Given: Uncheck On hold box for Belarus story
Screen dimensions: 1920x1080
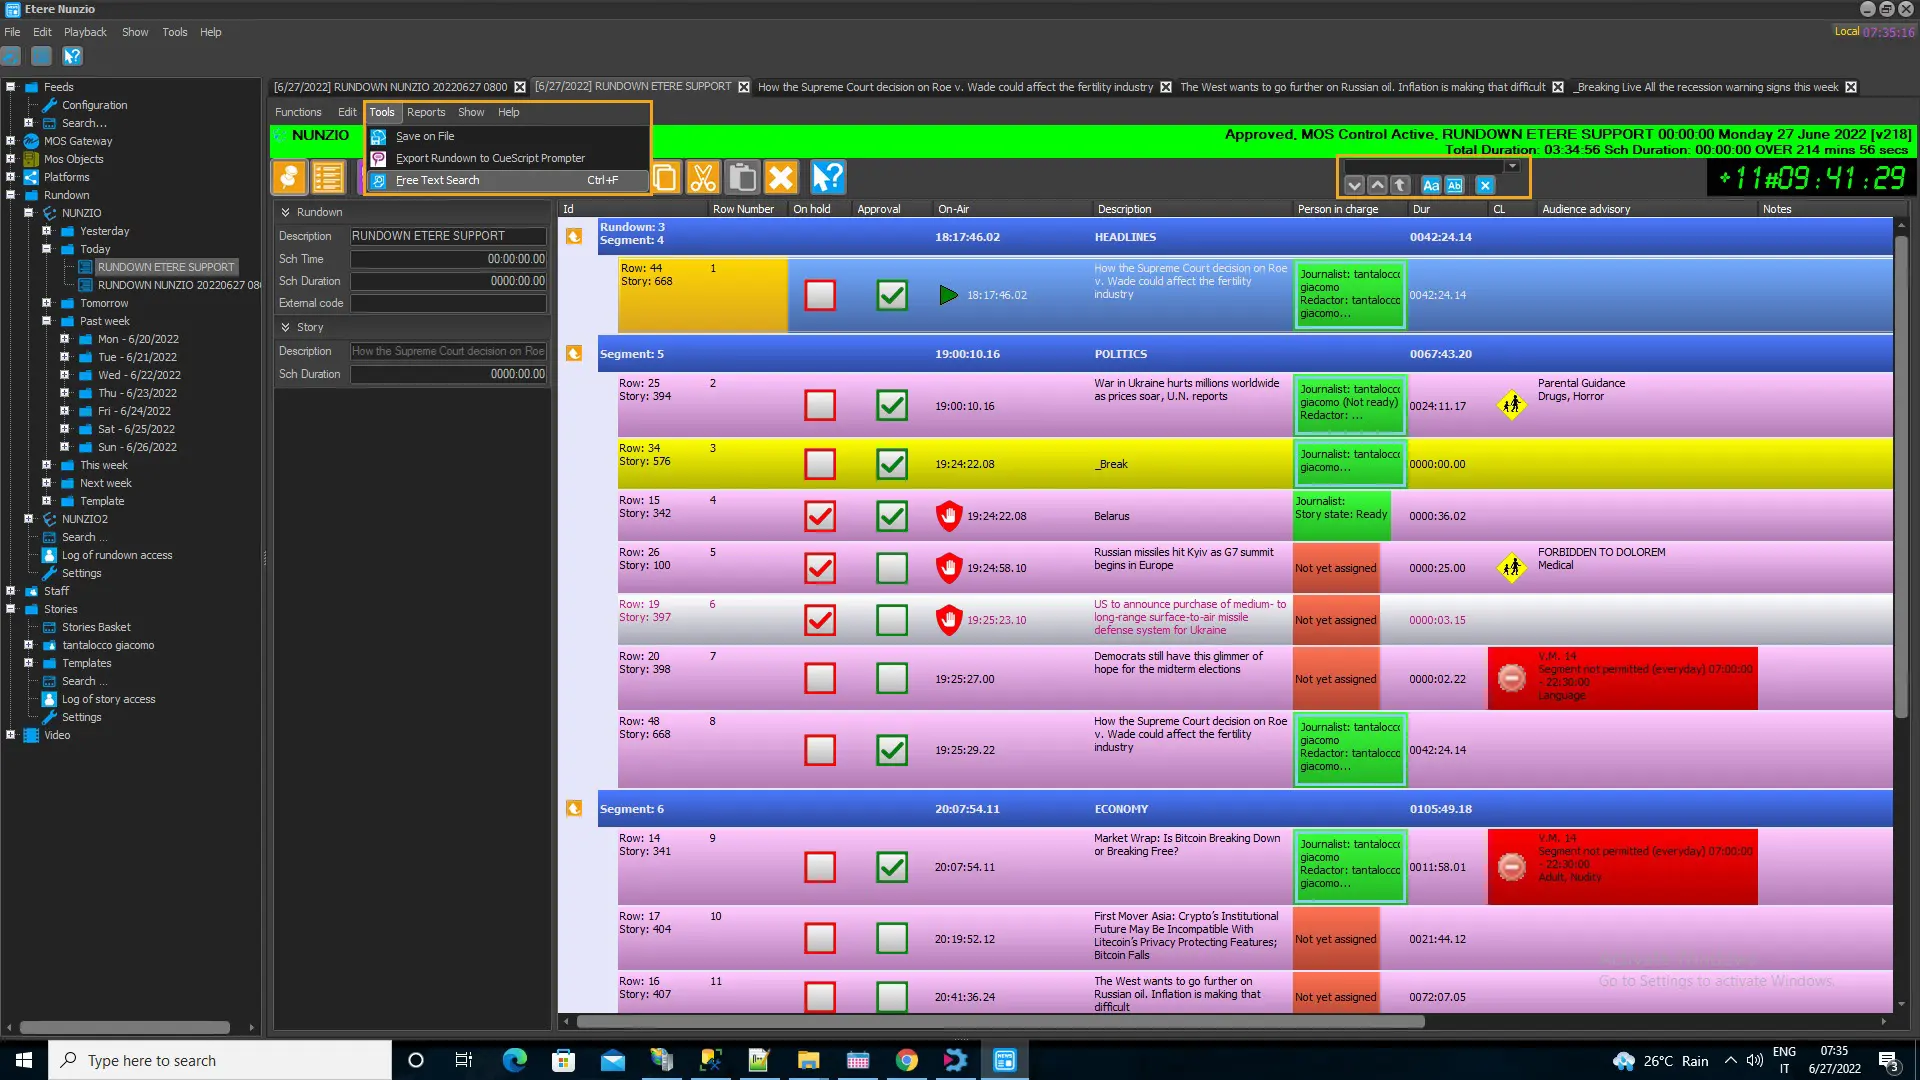Looking at the screenshot, I should (x=820, y=516).
